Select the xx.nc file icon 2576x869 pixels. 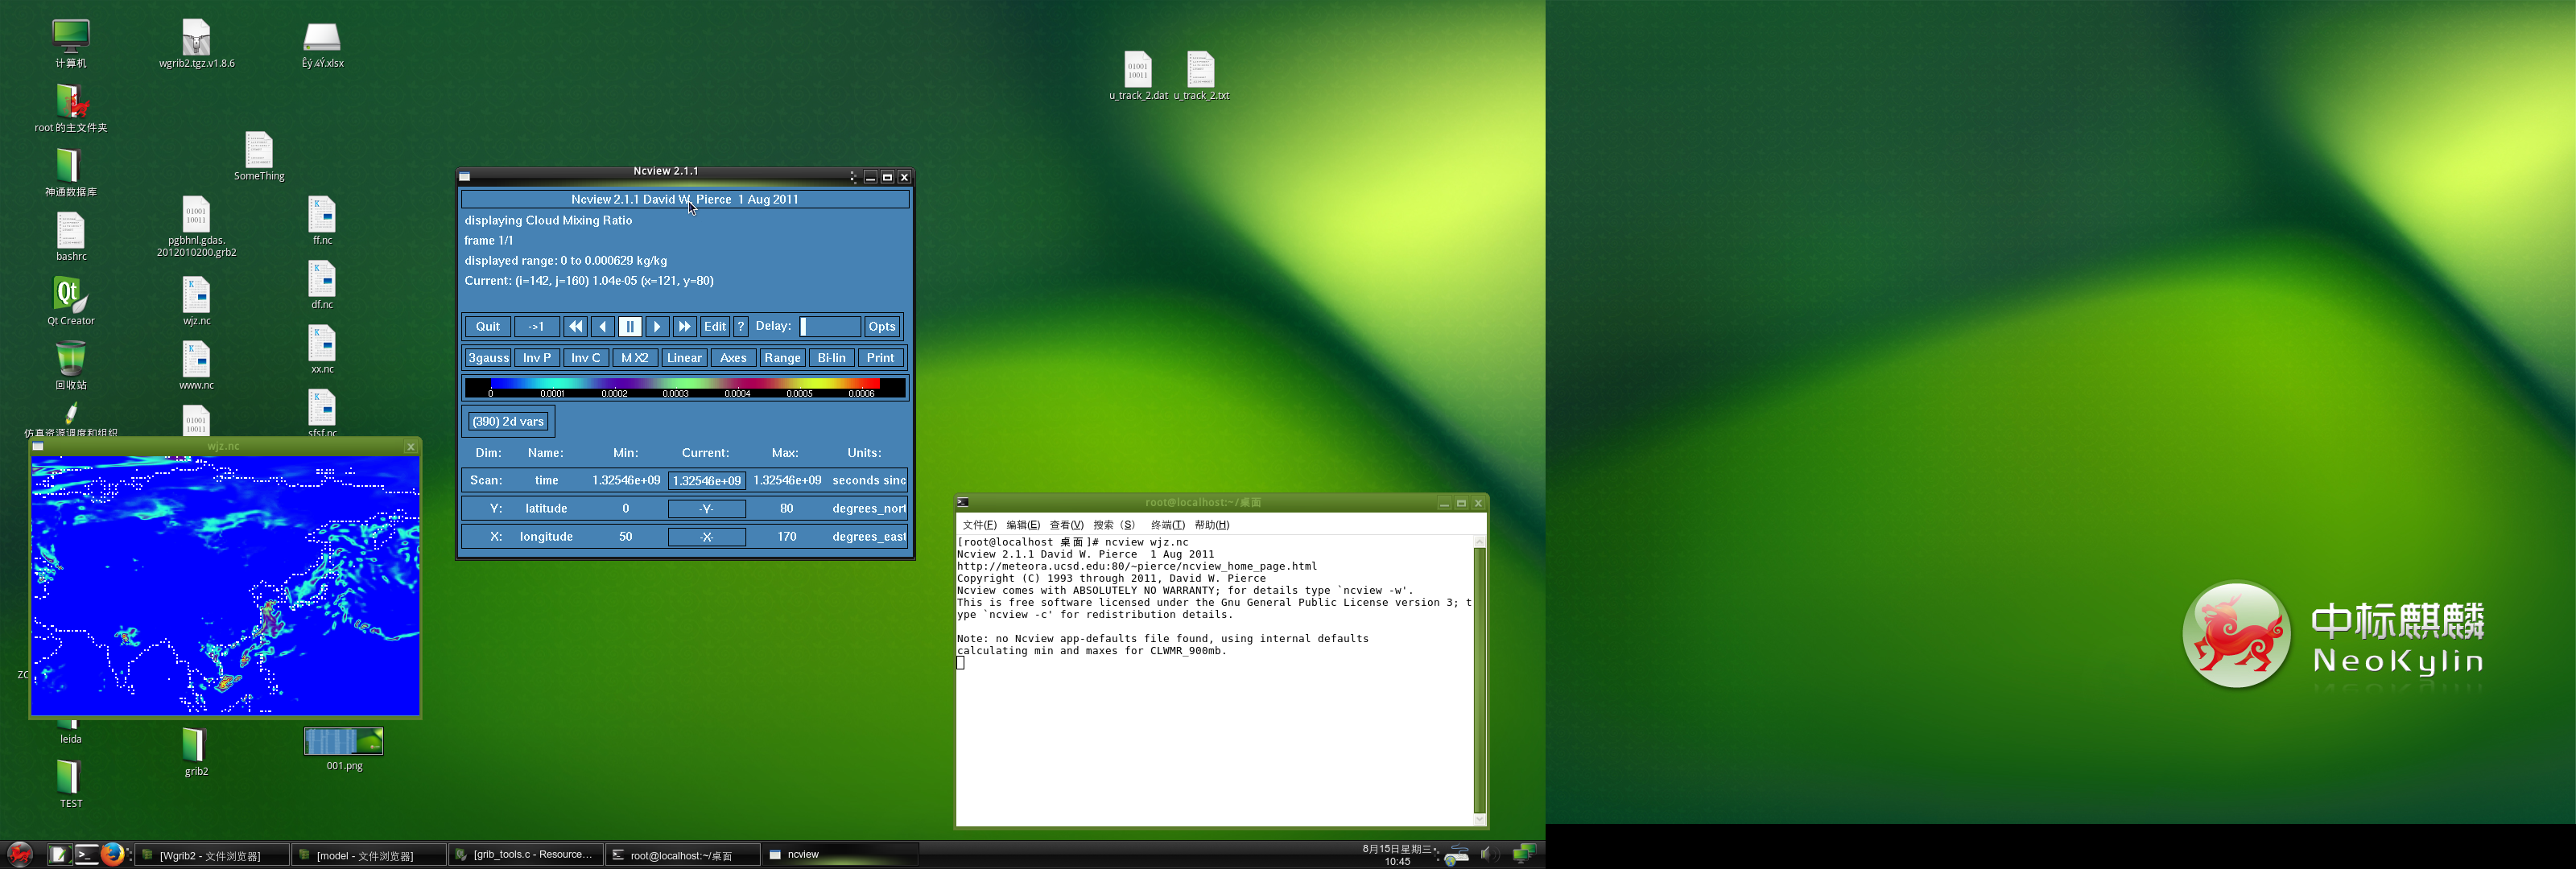[322, 350]
